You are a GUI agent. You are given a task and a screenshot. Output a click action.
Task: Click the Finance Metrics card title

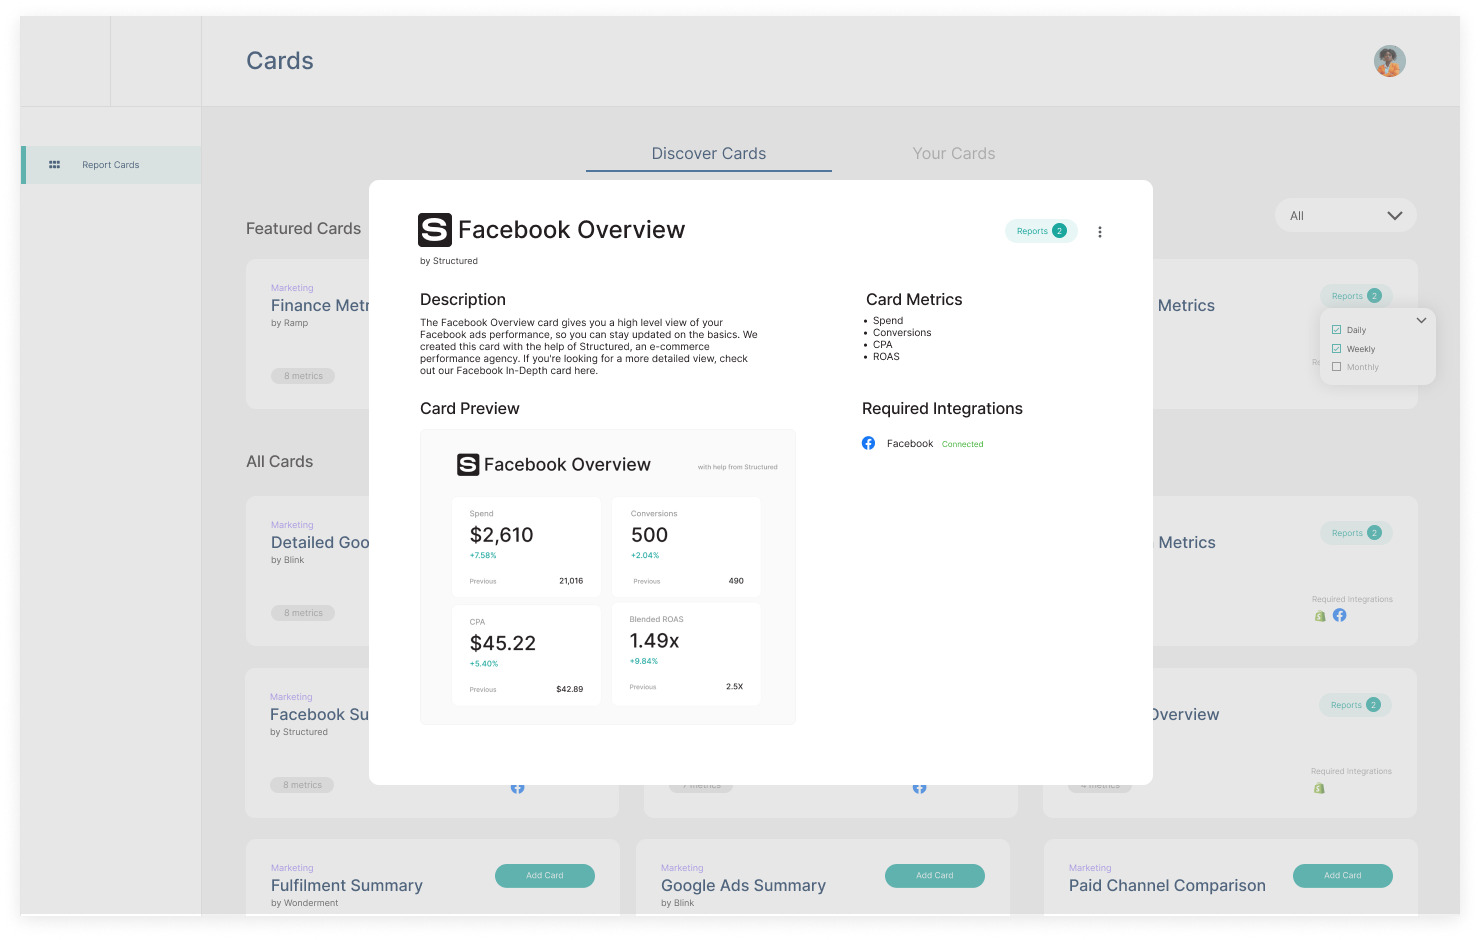(320, 306)
